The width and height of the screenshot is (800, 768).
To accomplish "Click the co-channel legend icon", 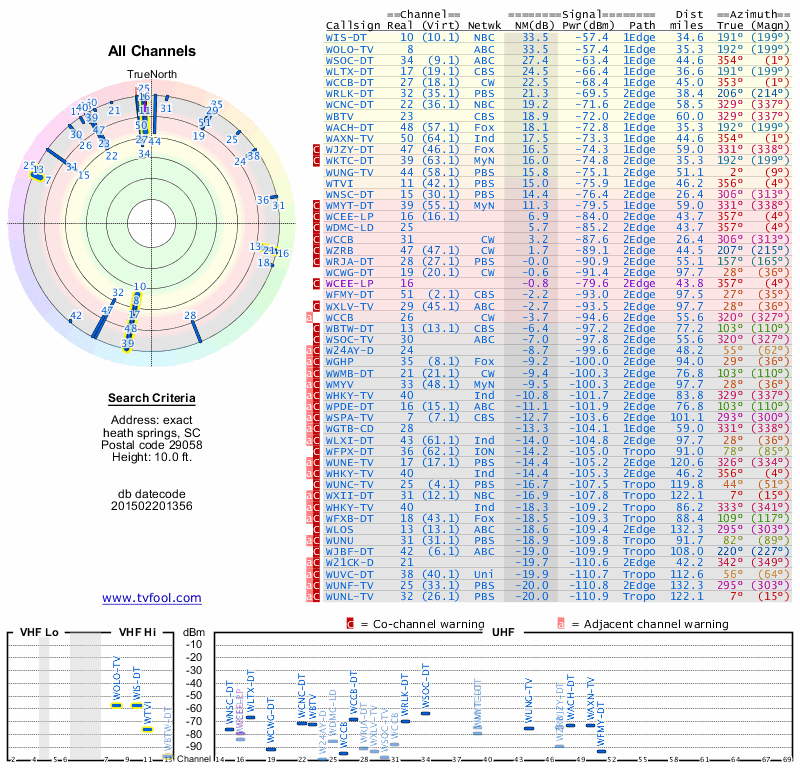I will (350, 624).
